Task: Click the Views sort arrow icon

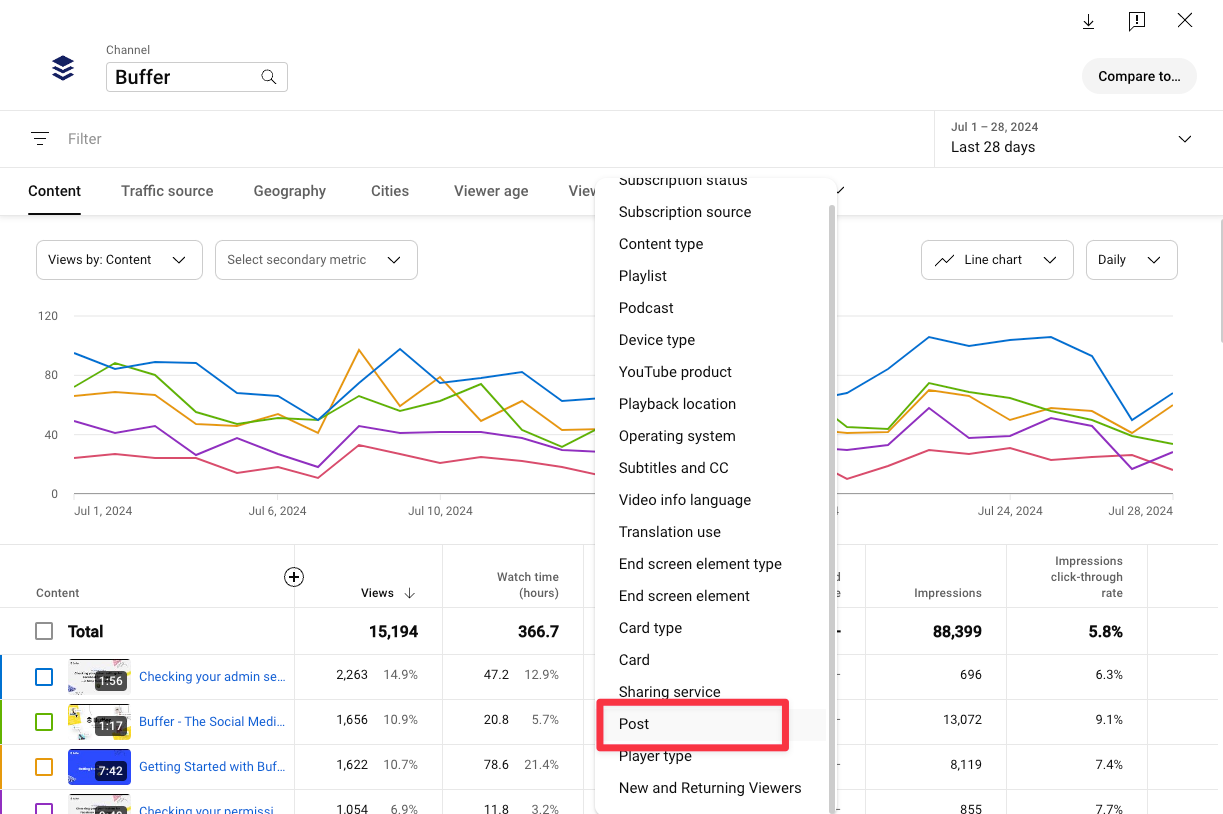Action: pos(410,593)
